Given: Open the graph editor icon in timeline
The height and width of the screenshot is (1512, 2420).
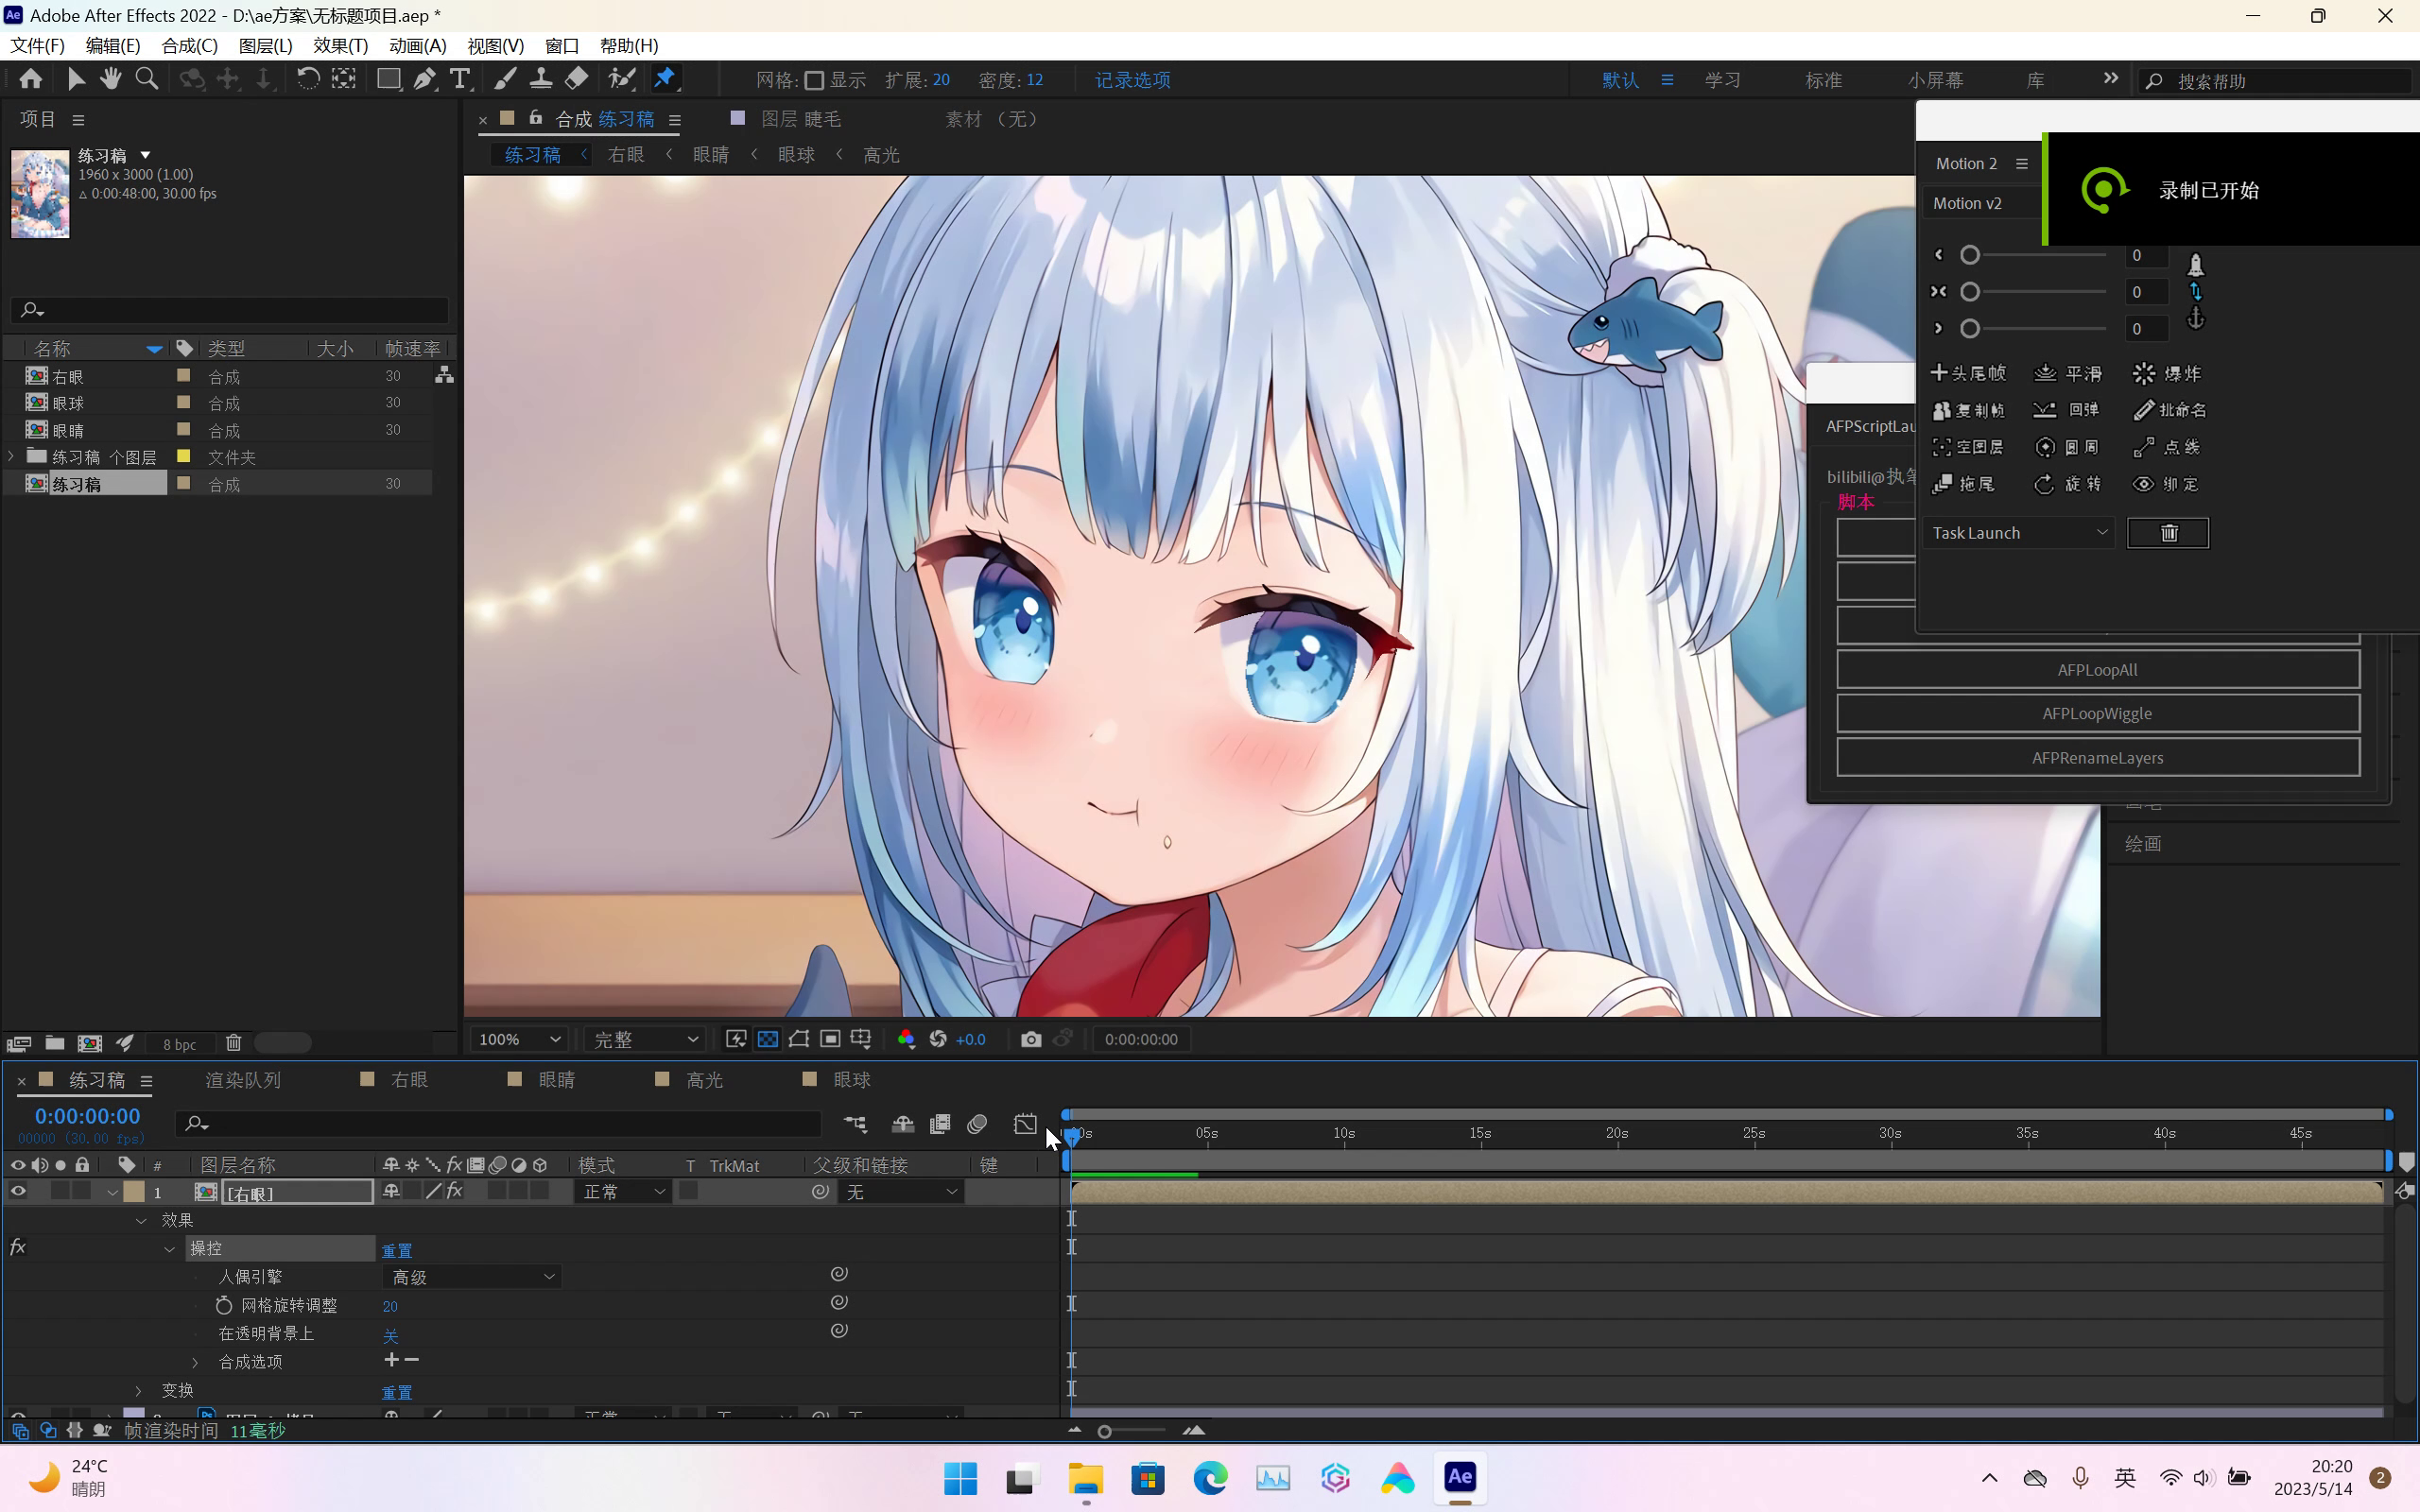Looking at the screenshot, I should tap(1025, 1124).
